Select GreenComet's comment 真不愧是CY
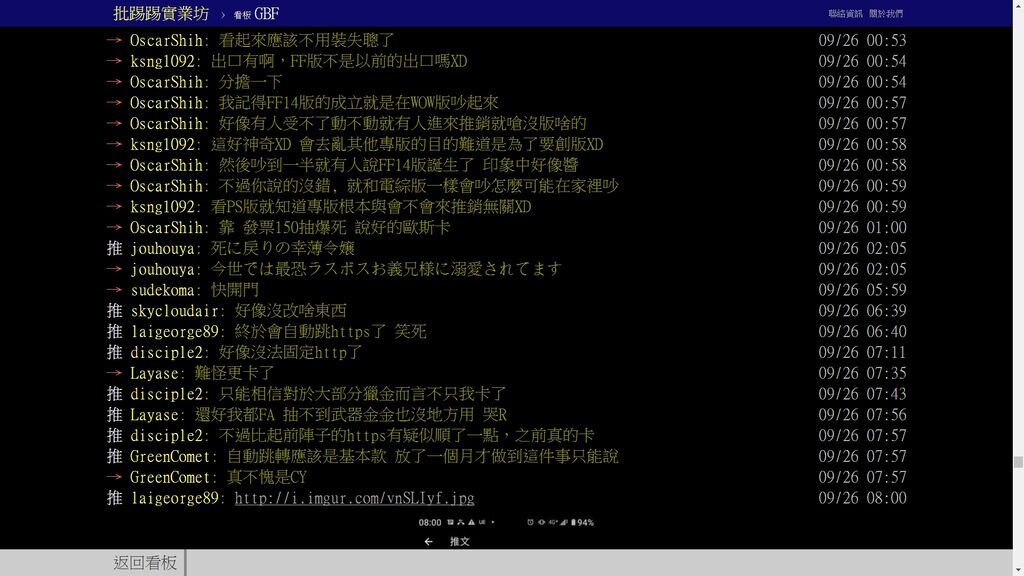Image resolution: width=1024 pixels, height=576 pixels. click(x=266, y=477)
